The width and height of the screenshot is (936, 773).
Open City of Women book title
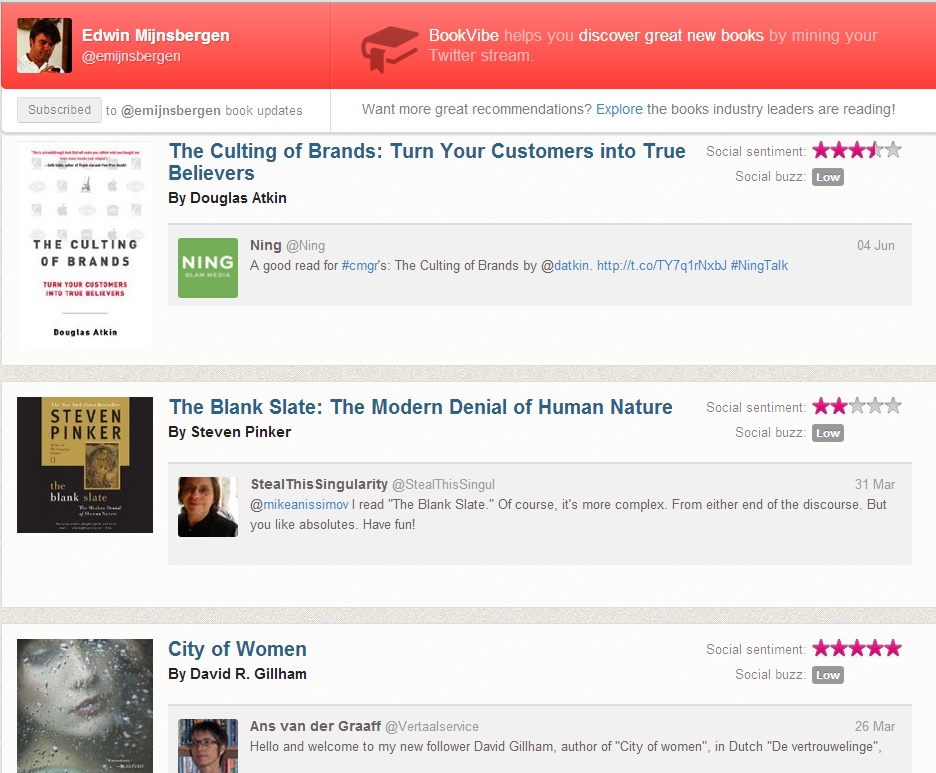(238, 649)
